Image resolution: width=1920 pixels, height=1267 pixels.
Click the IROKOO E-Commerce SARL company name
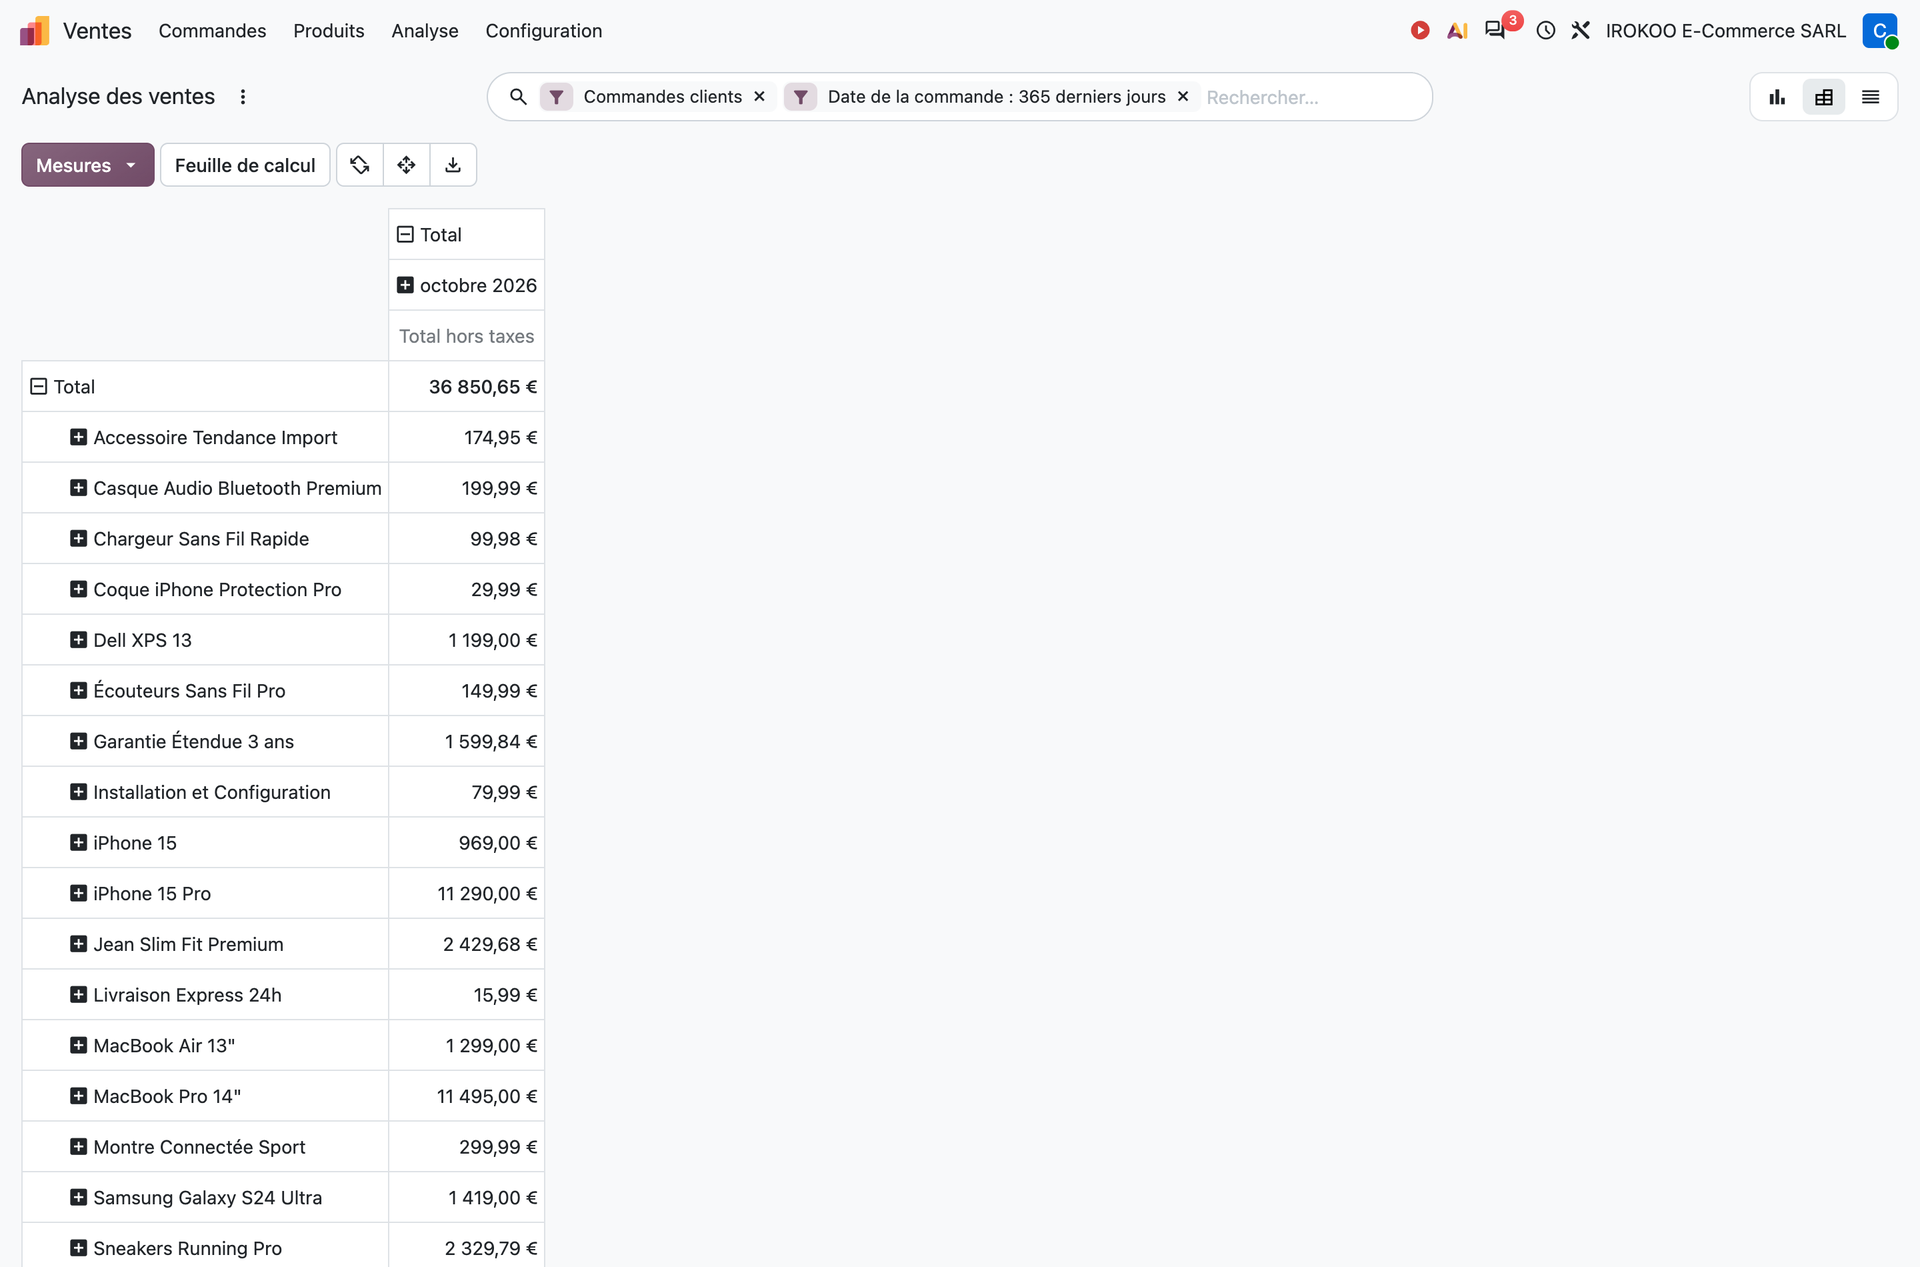(1726, 31)
